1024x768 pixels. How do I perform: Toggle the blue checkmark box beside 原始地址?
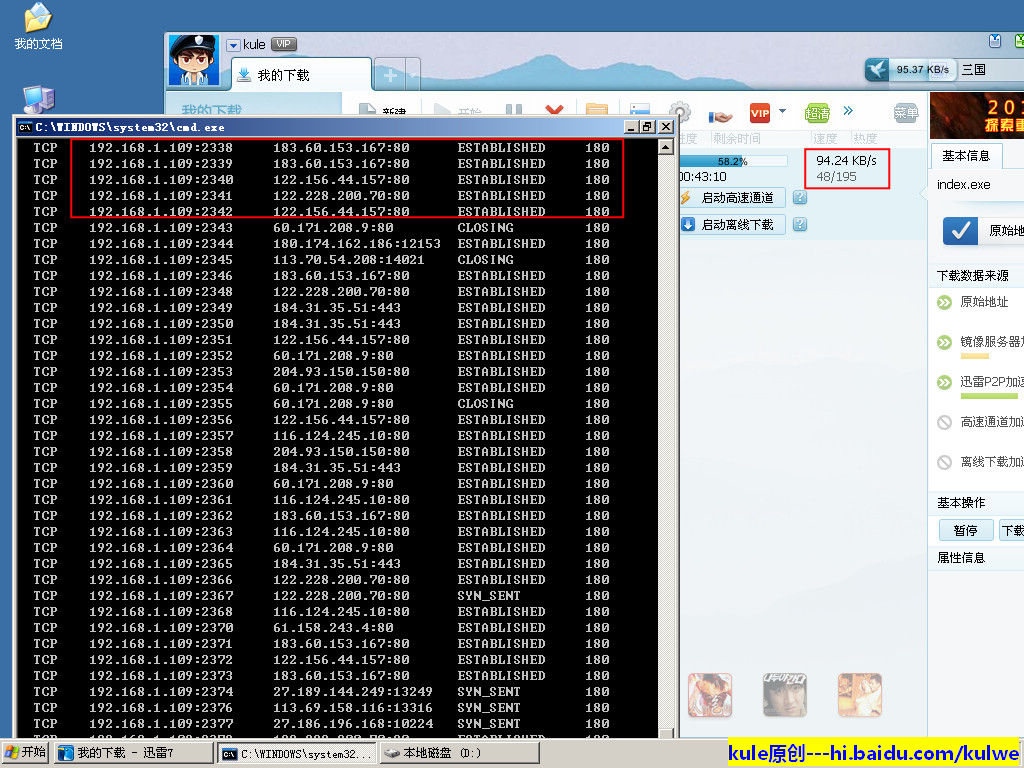[960, 230]
